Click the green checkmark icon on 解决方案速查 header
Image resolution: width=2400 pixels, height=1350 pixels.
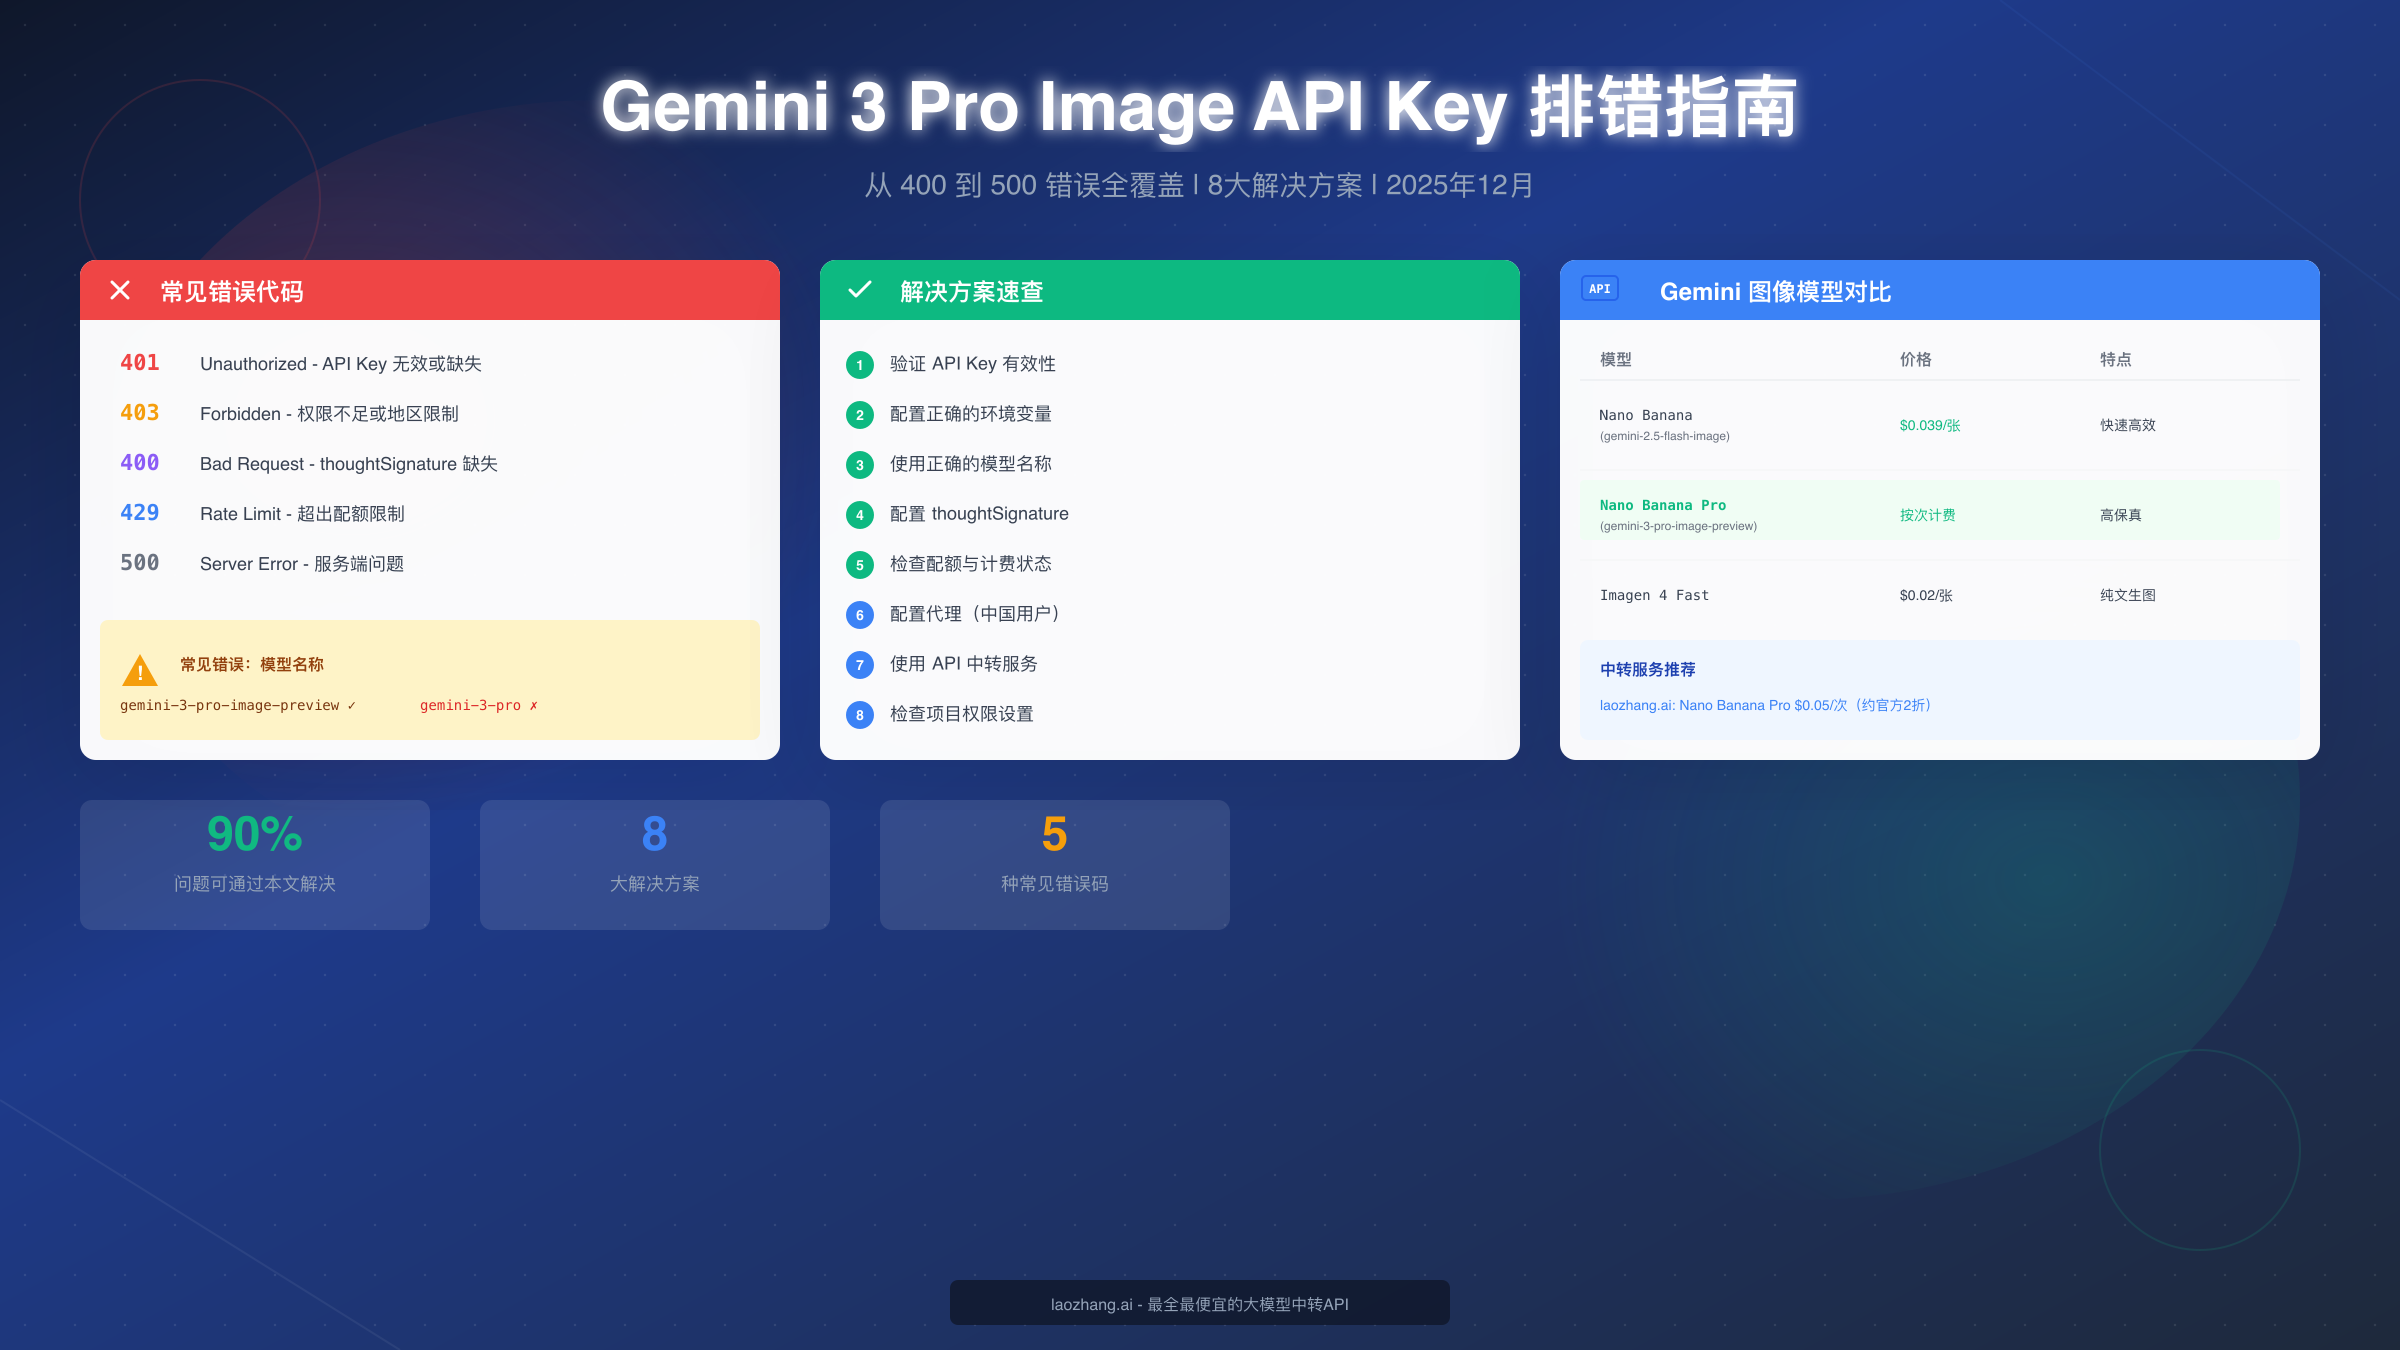point(860,291)
